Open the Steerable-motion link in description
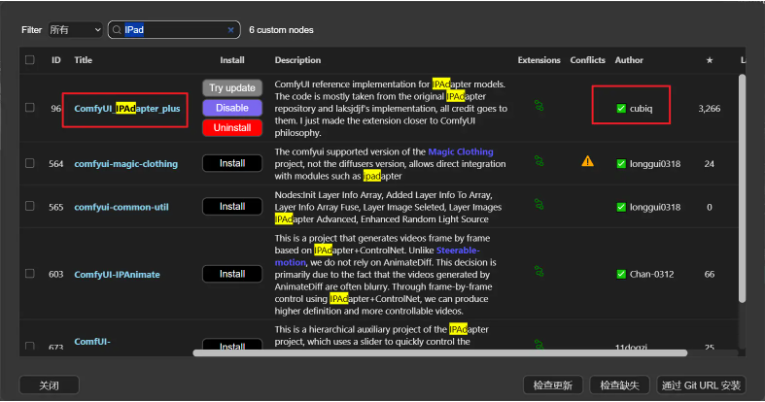Image resolution: width=765 pixels, height=402 pixels. point(458,250)
